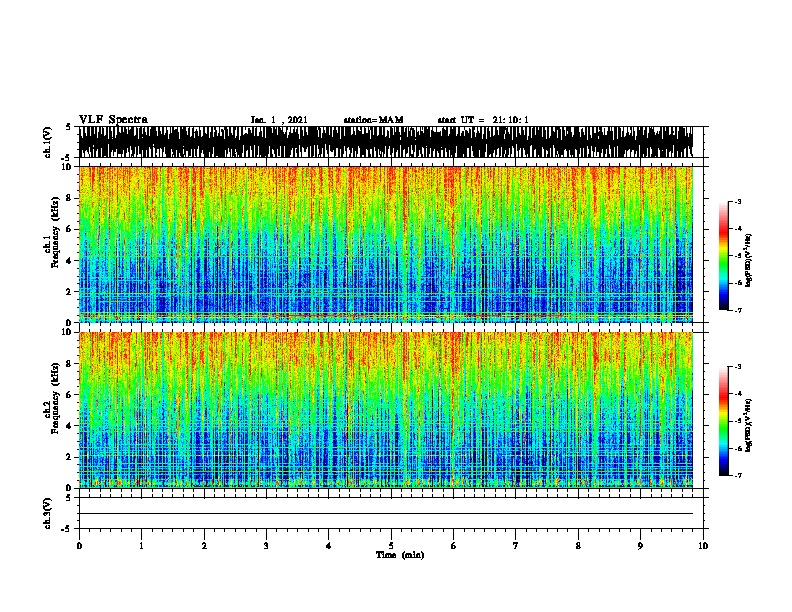Click the ch.2 spectrogram color bar
Screen dimensions: 792x612
[724, 421]
